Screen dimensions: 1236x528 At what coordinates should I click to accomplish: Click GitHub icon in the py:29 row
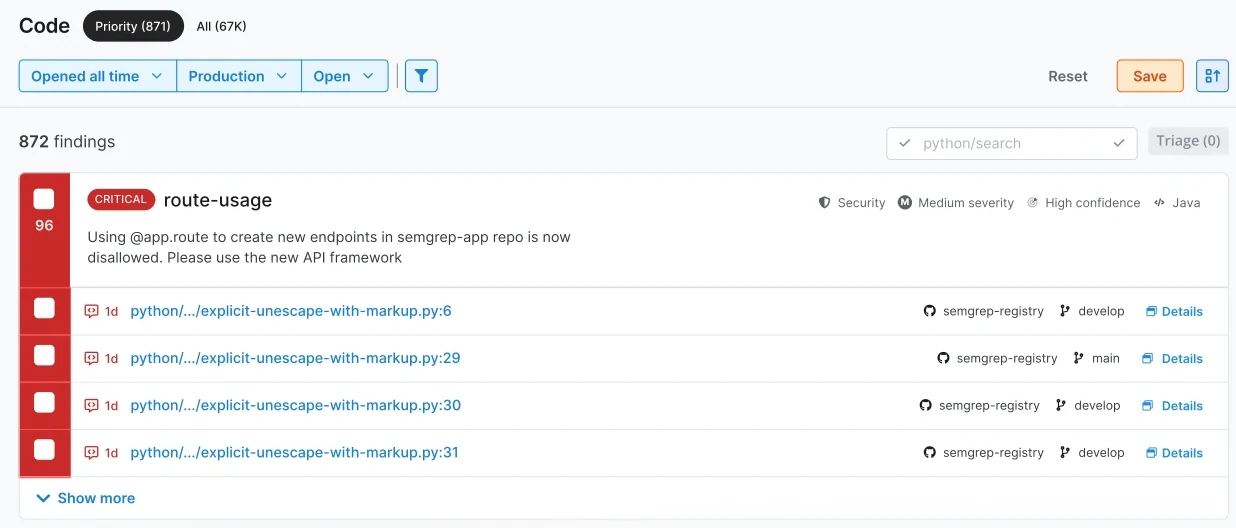(x=943, y=358)
